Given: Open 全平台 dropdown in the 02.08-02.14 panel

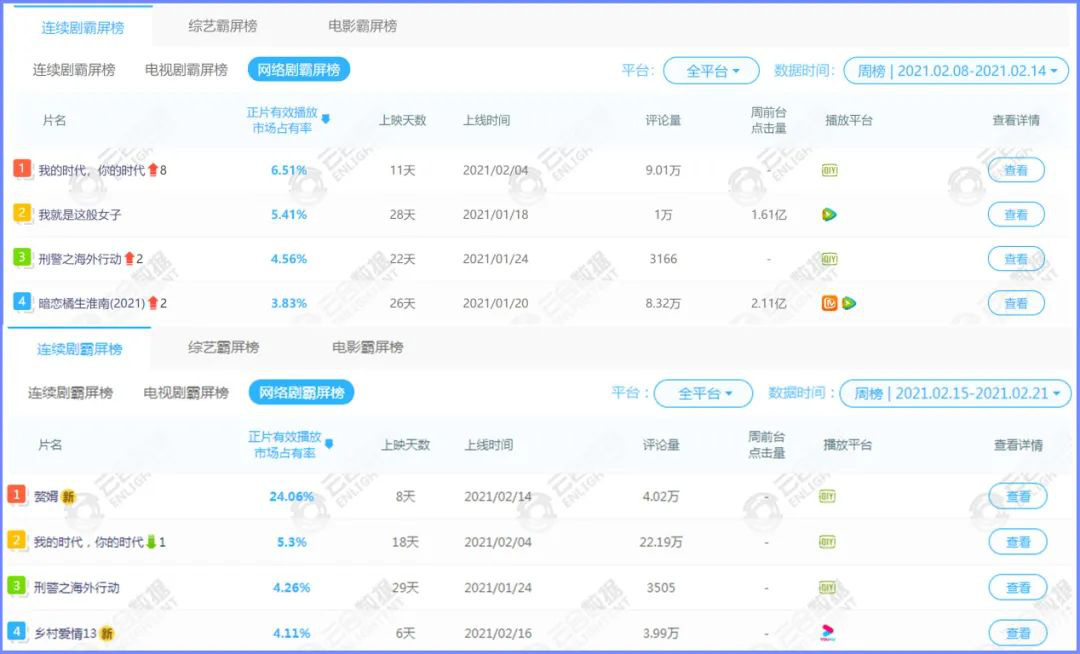Looking at the screenshot, I should click(712, 71).
